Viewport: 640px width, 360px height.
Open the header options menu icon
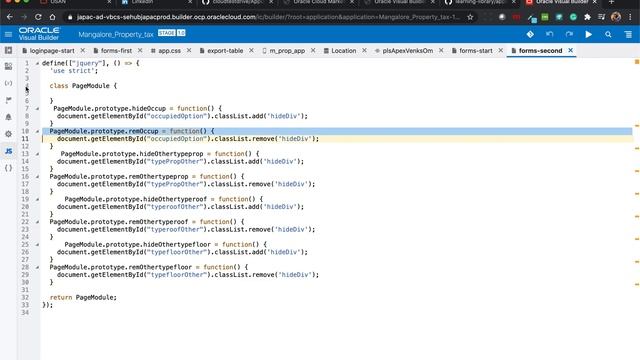[628, 34]
